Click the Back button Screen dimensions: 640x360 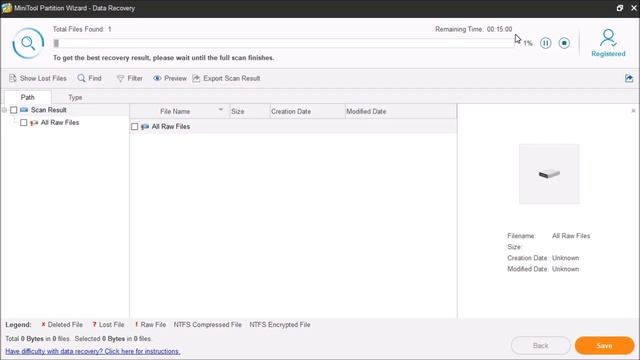pos(540,345)
